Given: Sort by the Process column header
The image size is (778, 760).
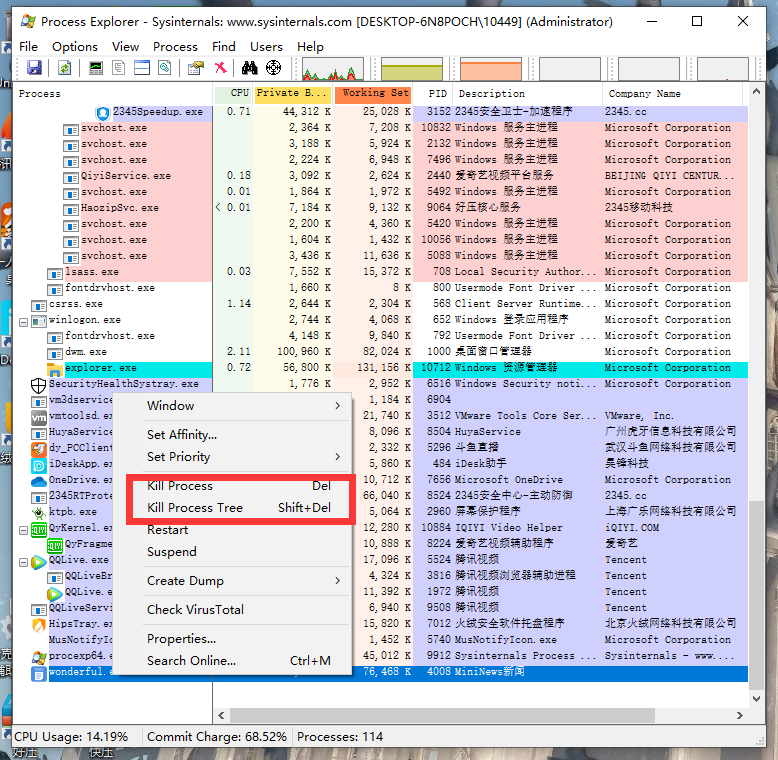Looking at the screenshot, I should tap(114, 94).
